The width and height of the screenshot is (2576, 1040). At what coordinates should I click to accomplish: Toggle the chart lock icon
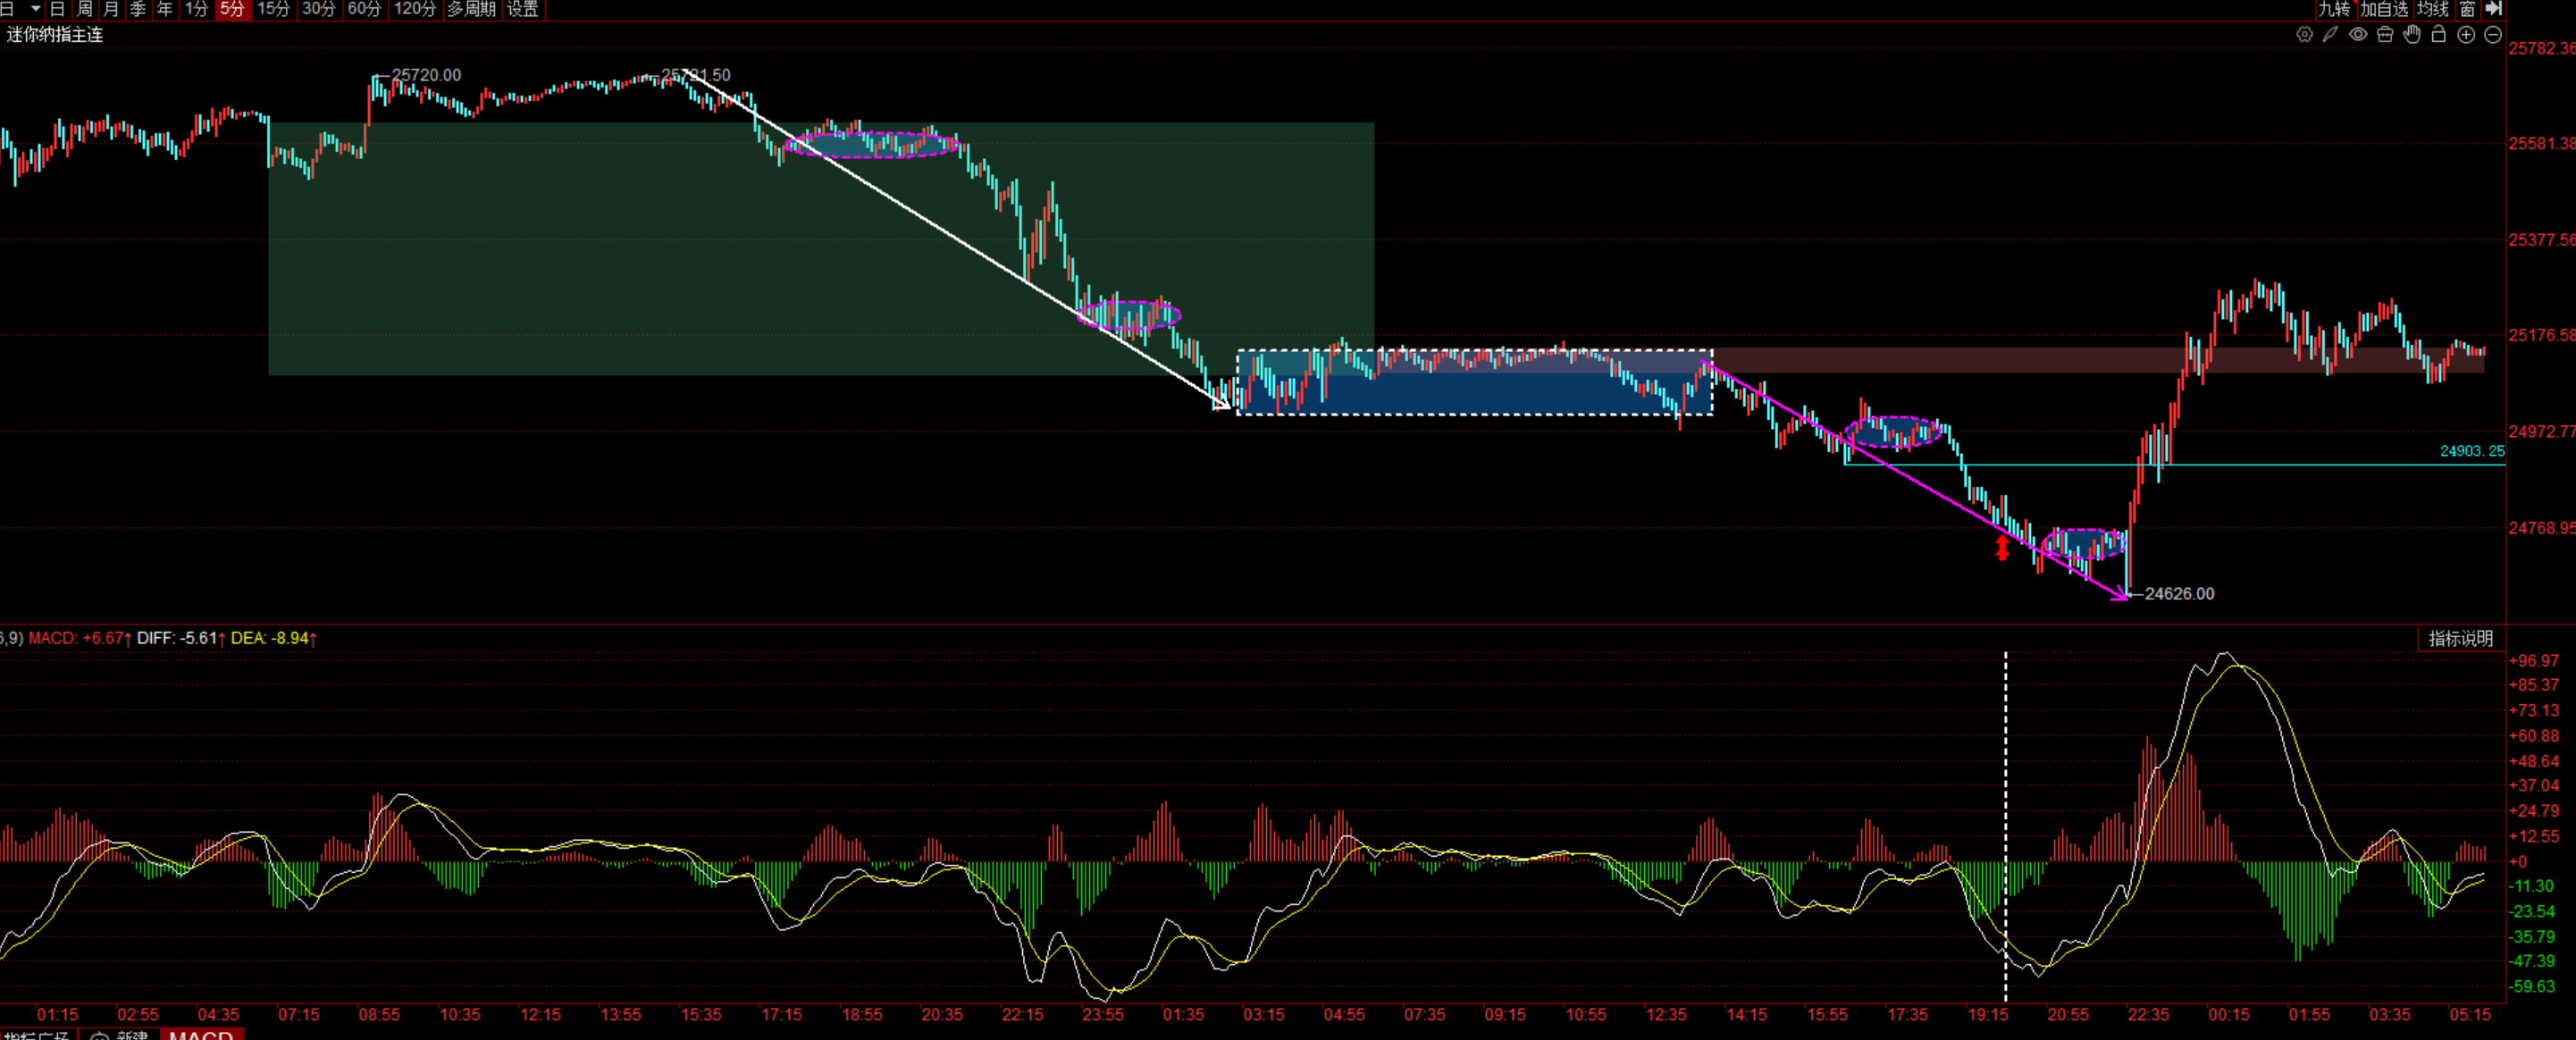click(2439, 35)
